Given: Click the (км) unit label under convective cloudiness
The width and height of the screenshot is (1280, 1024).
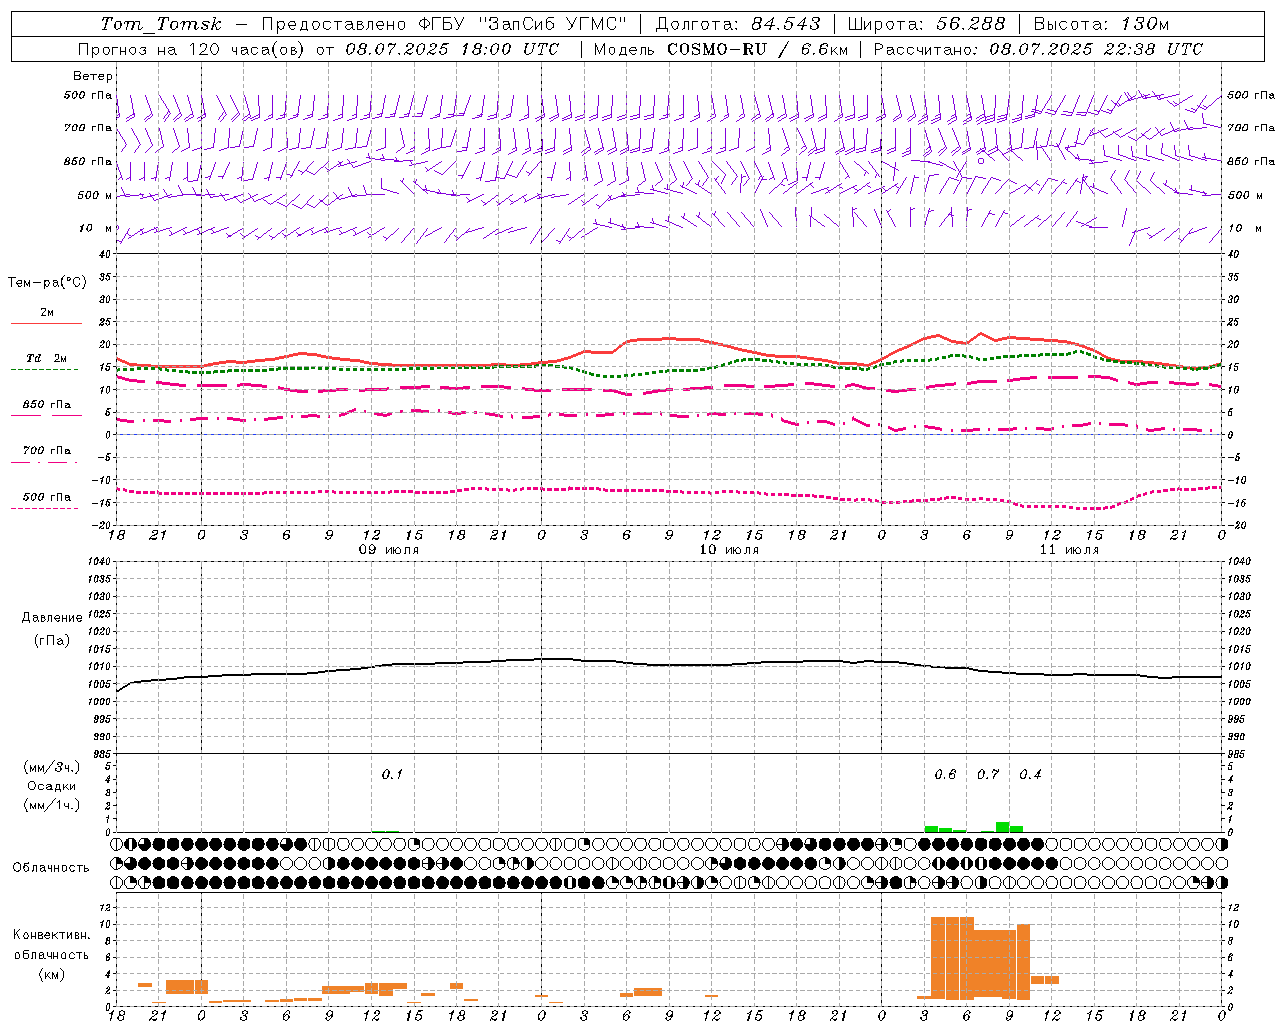Looking at the screenshot, I should click(x=52, y=975).
